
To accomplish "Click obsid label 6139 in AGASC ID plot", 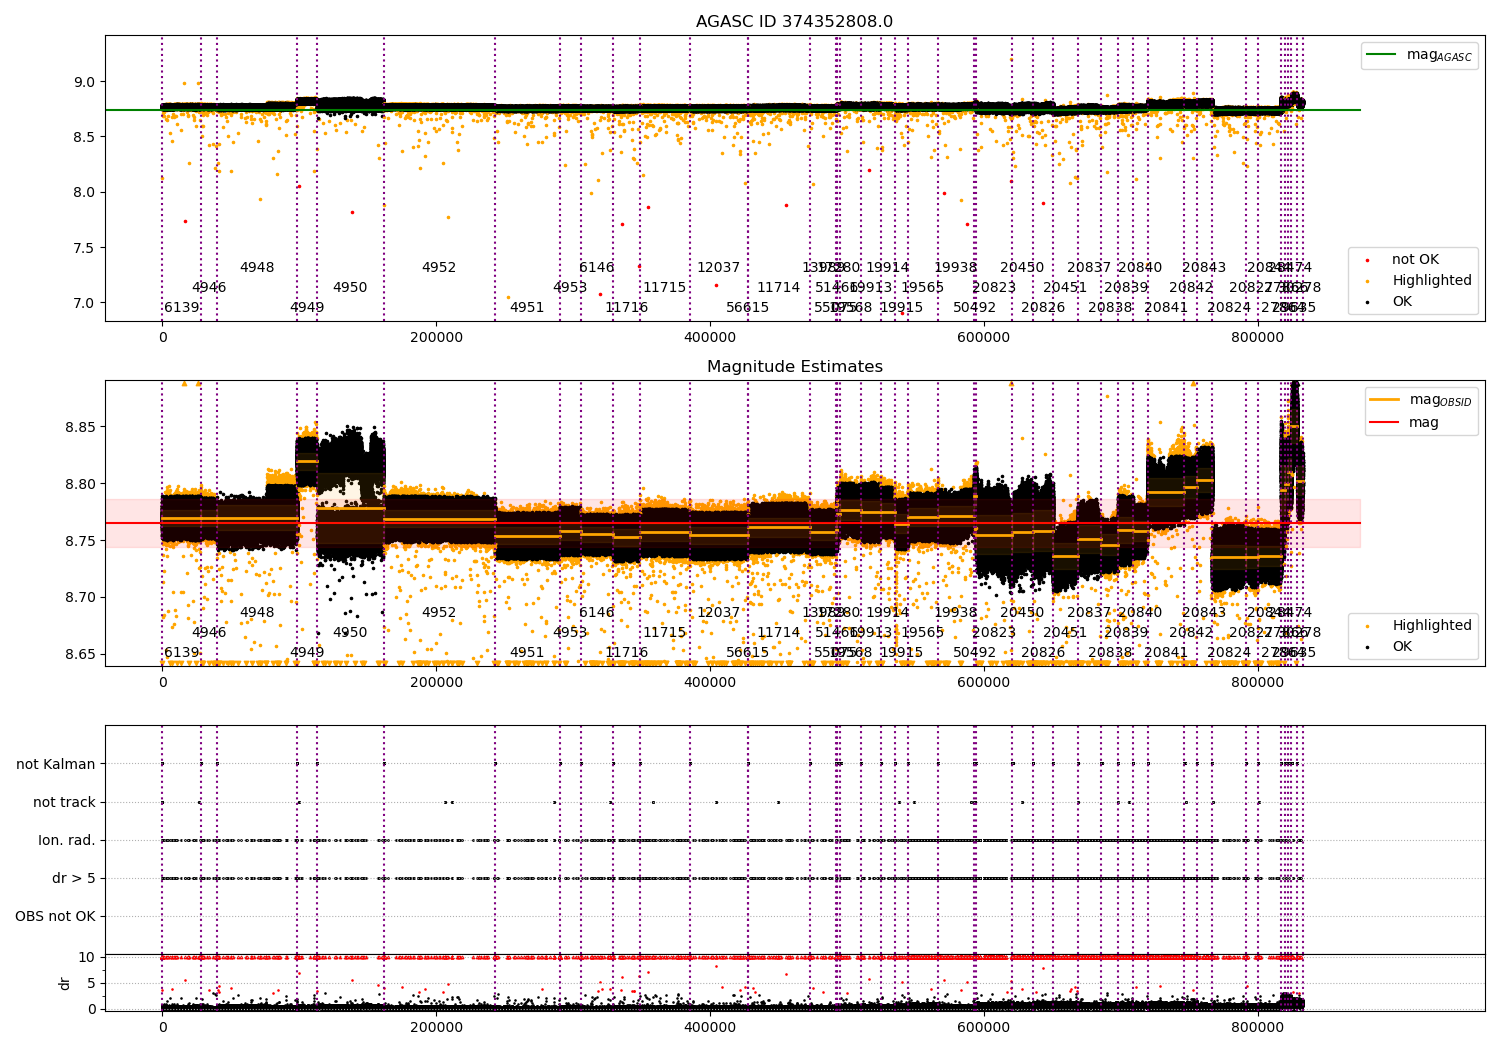I will pyautogui.click(x=182, y=308).
